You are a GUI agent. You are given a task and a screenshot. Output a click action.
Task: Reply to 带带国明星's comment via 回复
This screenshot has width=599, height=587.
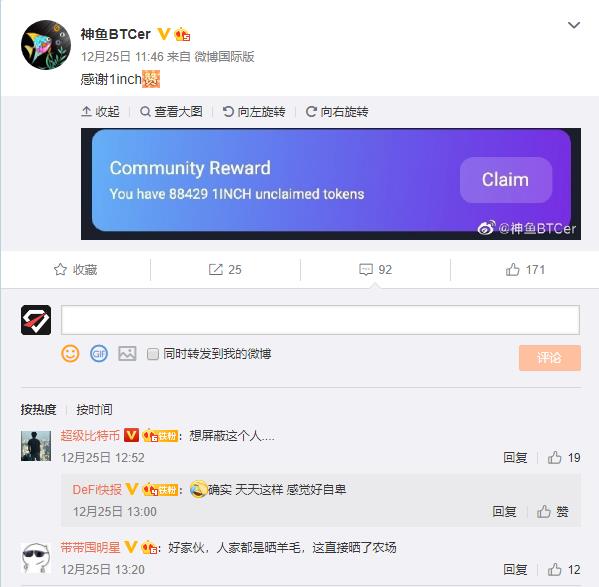515,569
